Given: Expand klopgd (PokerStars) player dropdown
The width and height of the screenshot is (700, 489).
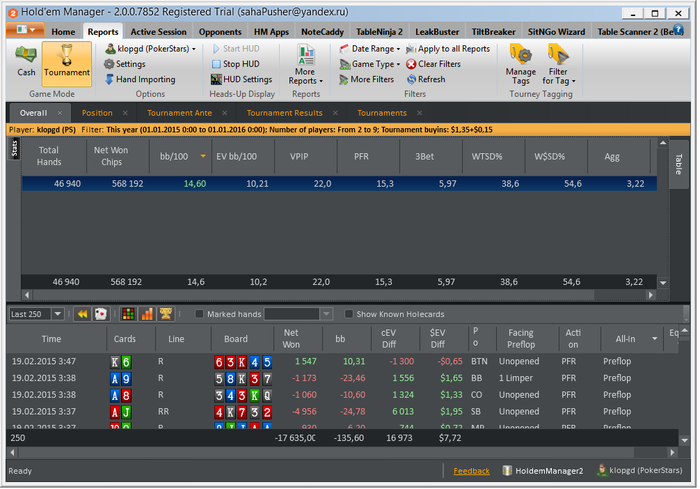Looking at the screenshot, I should 194,49.
